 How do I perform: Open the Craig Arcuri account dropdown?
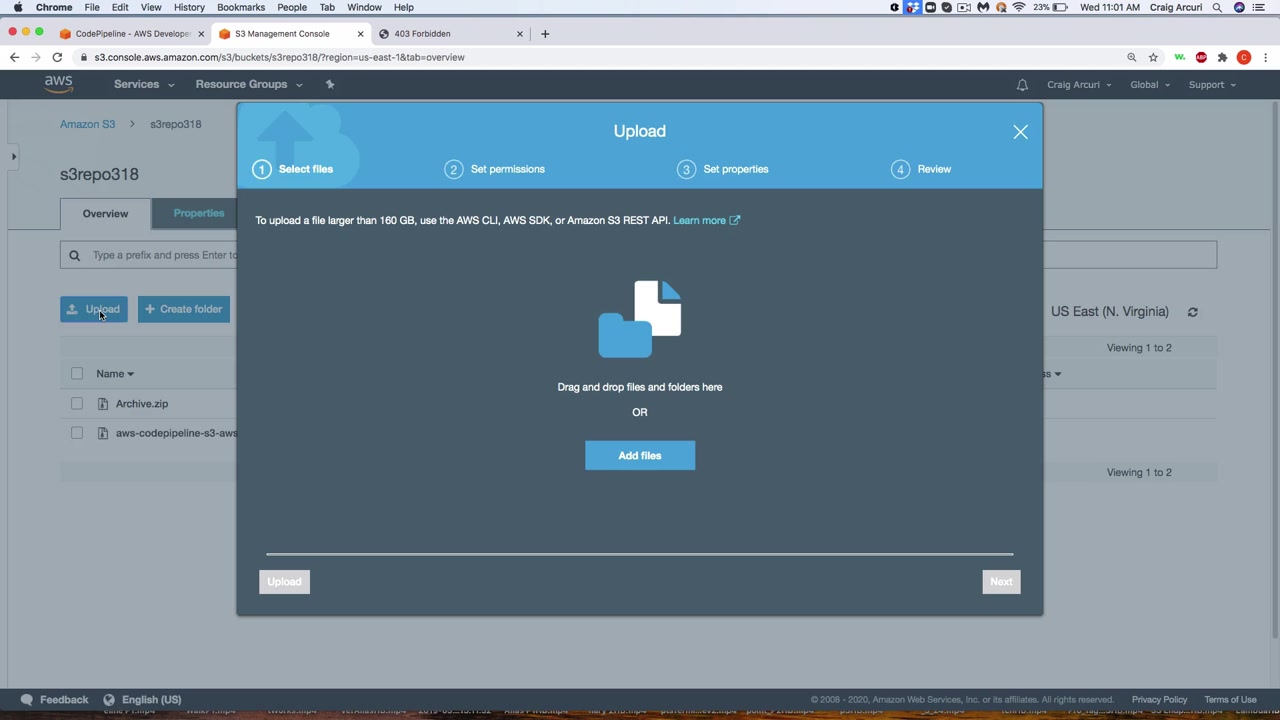1079,85
